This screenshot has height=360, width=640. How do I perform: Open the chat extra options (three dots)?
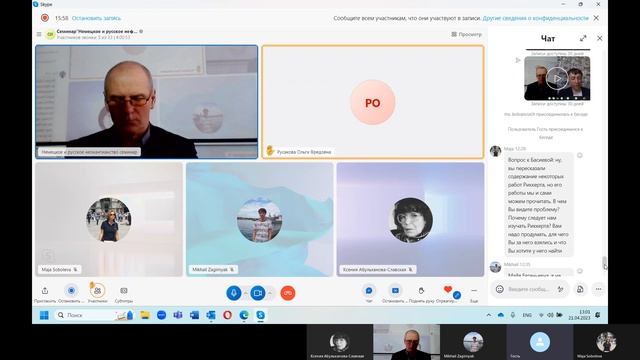(598, 289)
